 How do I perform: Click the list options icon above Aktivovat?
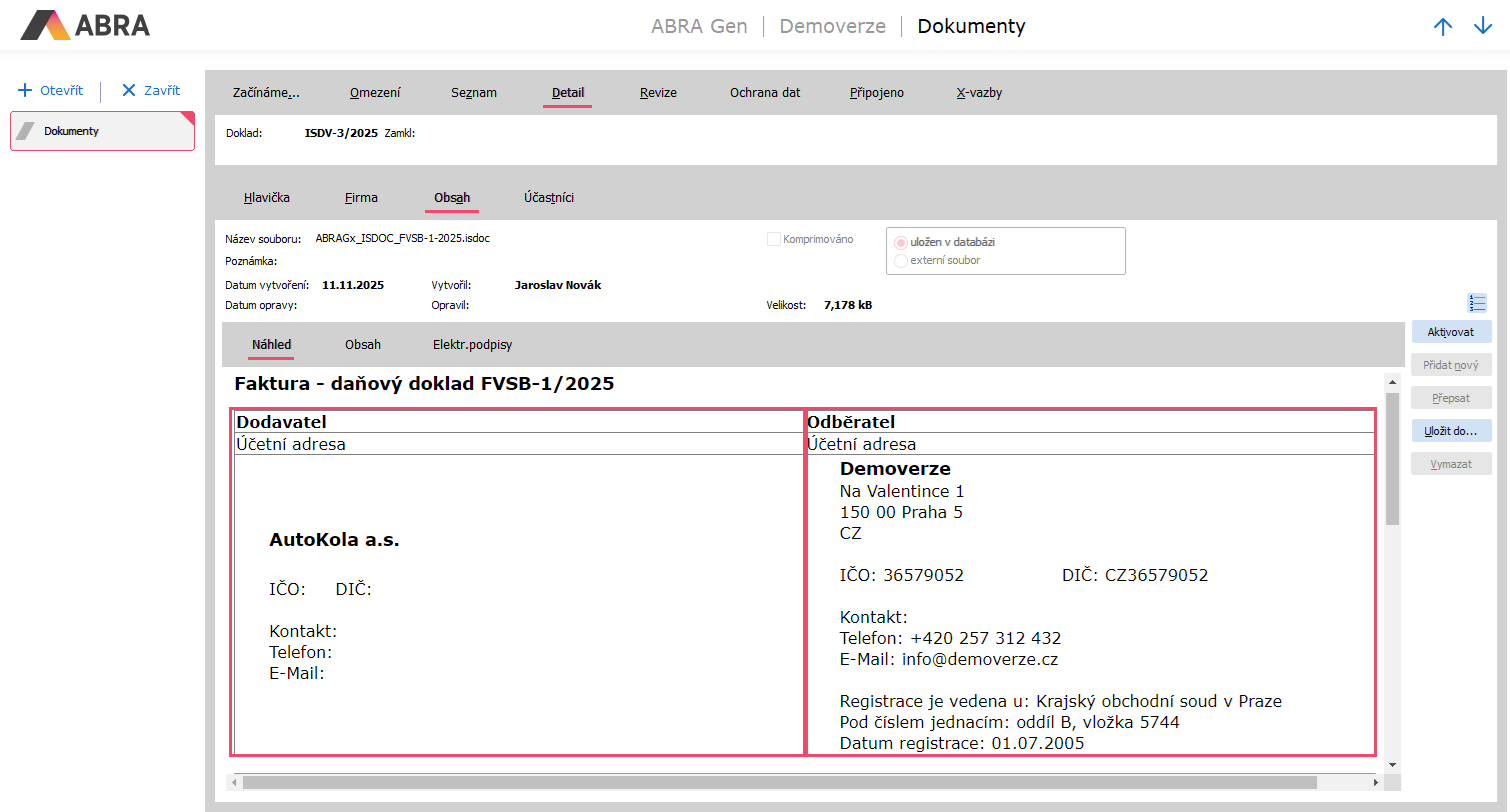click(x=1478, y=303)
